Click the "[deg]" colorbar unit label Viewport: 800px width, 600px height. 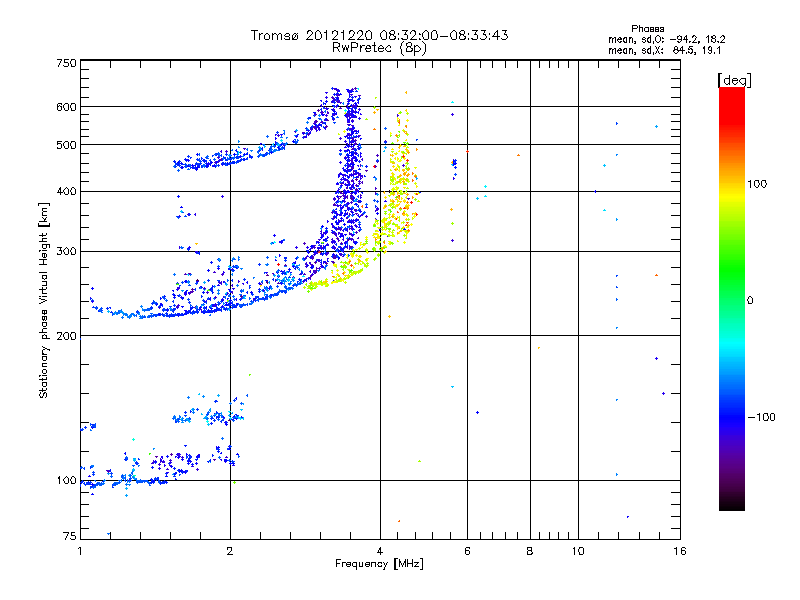pyautogui.click(x=734, y=80)
